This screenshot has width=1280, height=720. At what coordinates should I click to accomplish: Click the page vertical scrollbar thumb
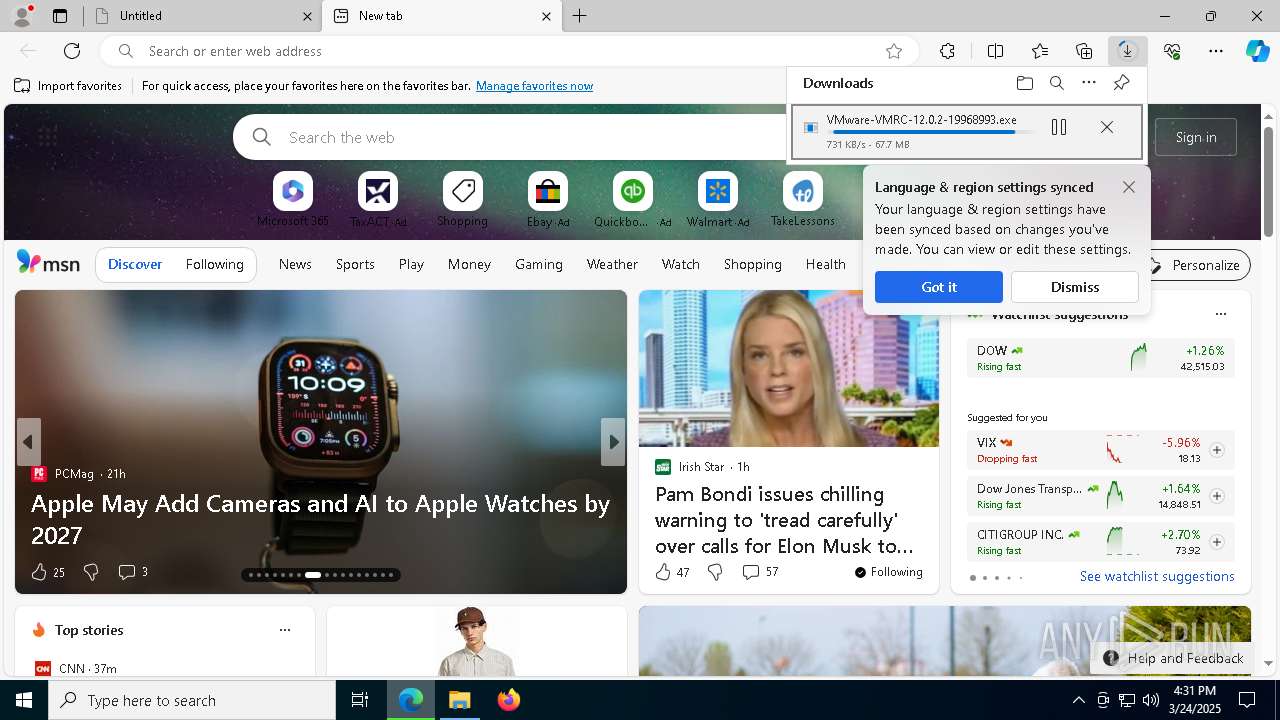(x=1268, y=181)
